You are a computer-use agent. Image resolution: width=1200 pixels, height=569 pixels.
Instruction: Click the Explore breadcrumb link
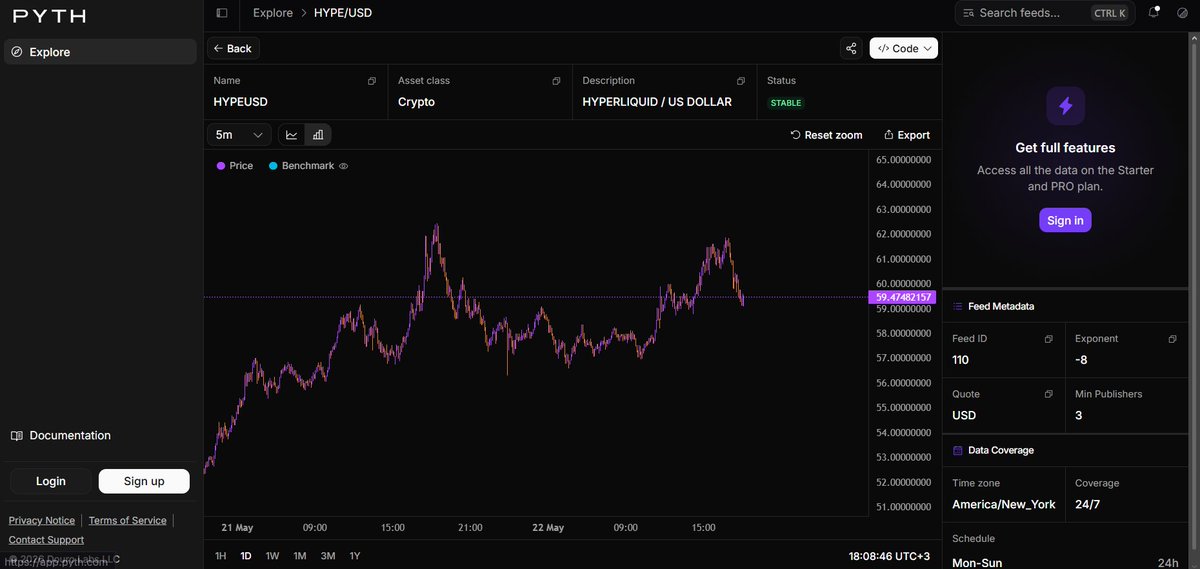pos(273,13)
